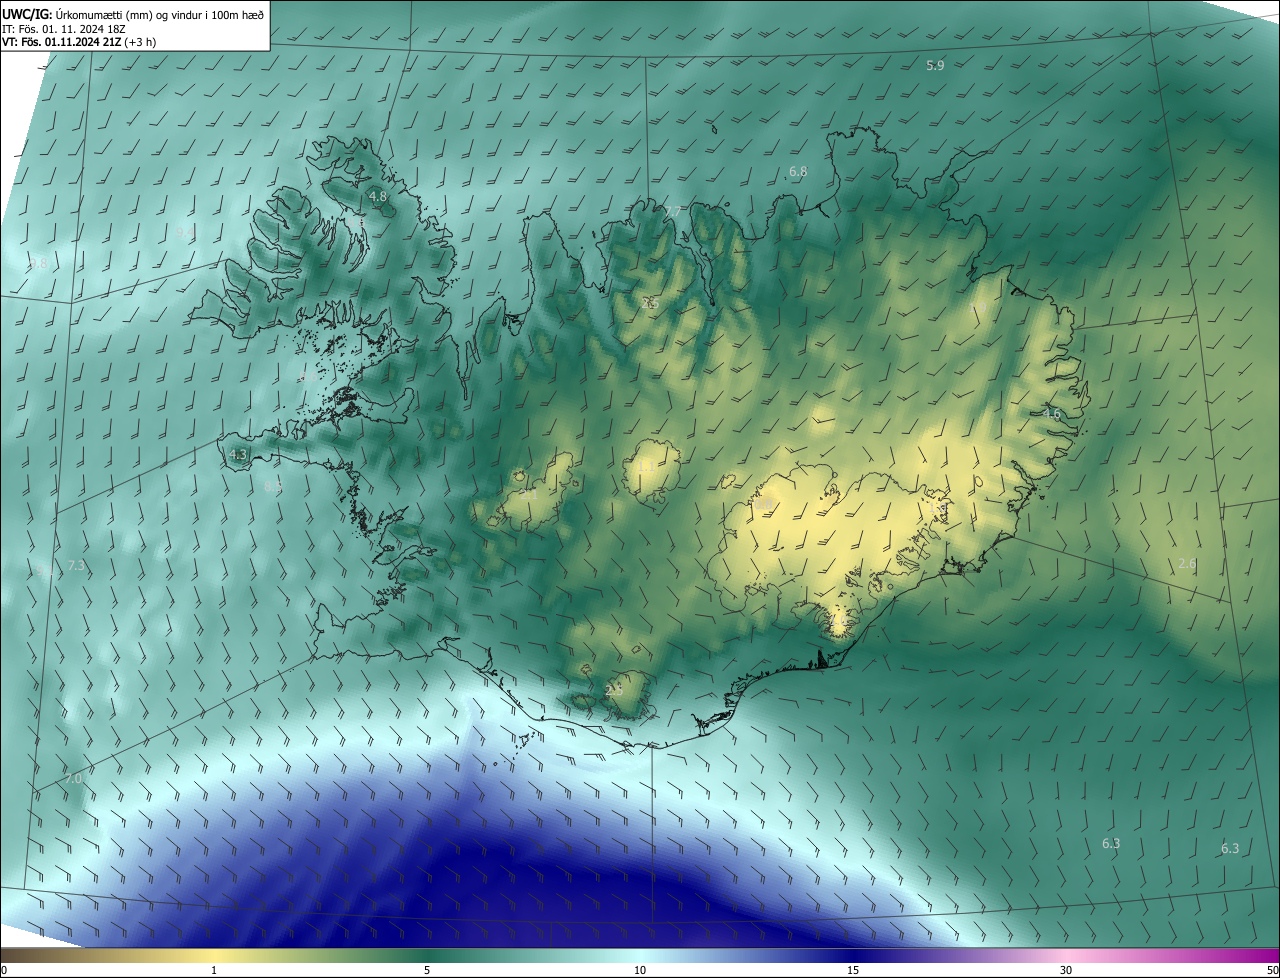Click the 4.3 value on Snæfellsnes peninsula
1280x978 pixels.
point(238,454)
